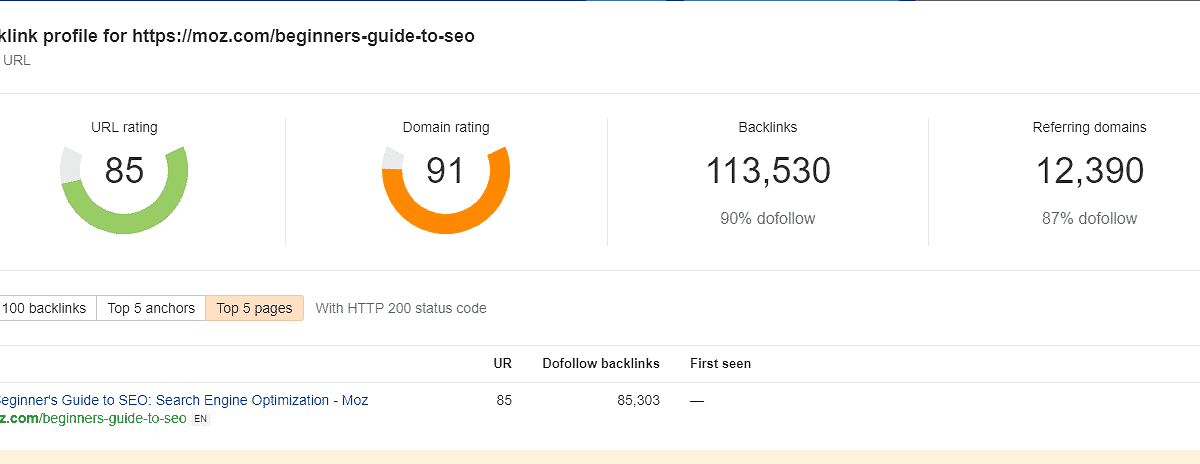Open the 100 backlinks tab
This screenshot has width=1200, height=464.
click(x=47, y=308)
